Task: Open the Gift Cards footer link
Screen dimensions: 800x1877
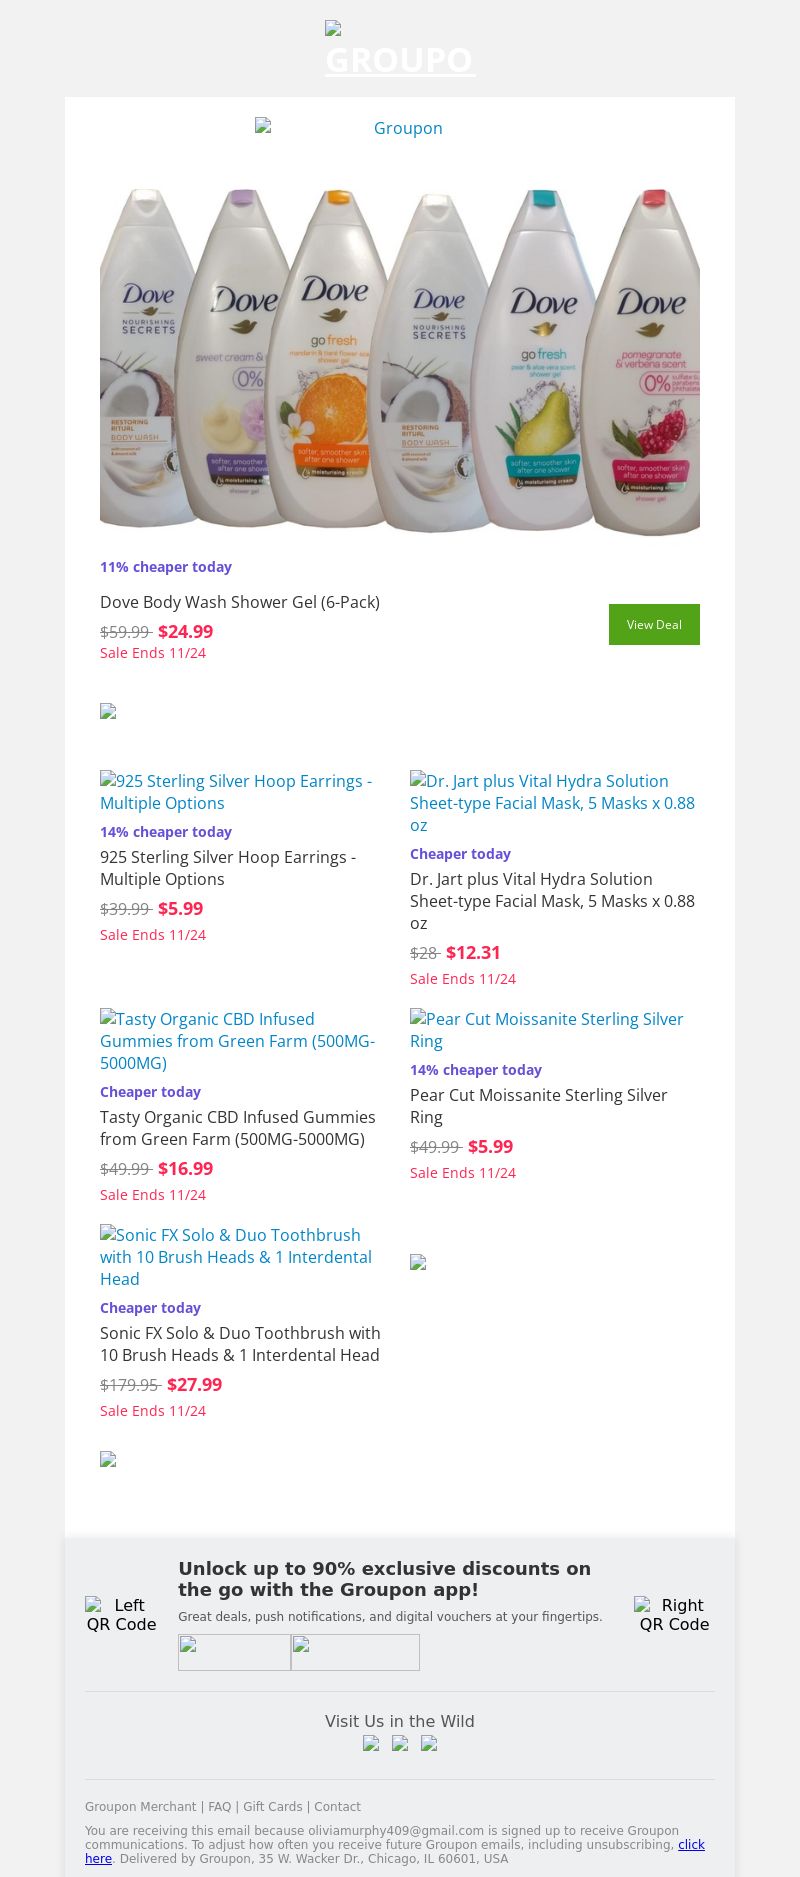Action: (272, 1806)
